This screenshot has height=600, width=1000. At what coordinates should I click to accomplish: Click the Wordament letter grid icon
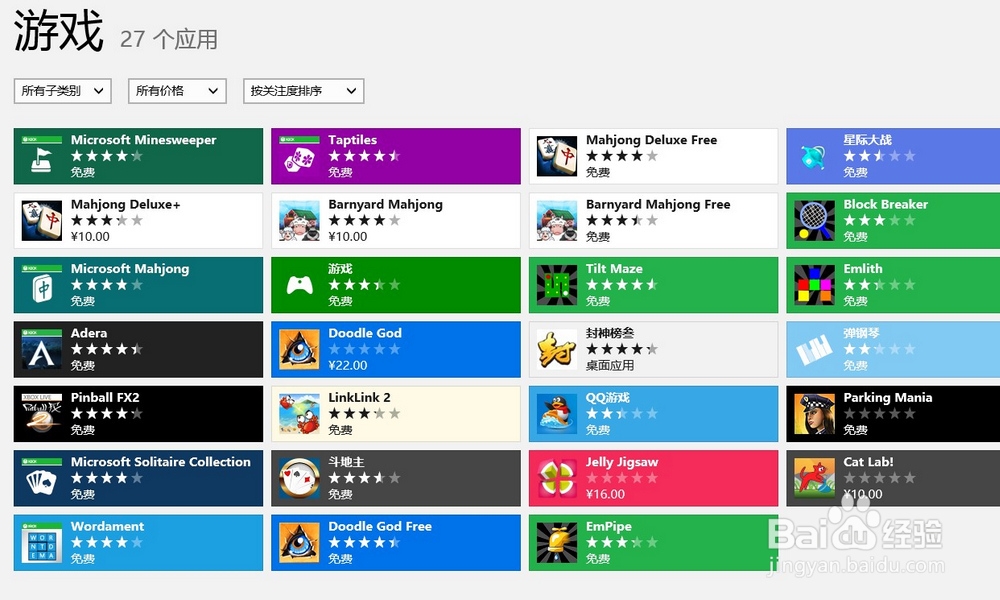click(x=41, y=542)
